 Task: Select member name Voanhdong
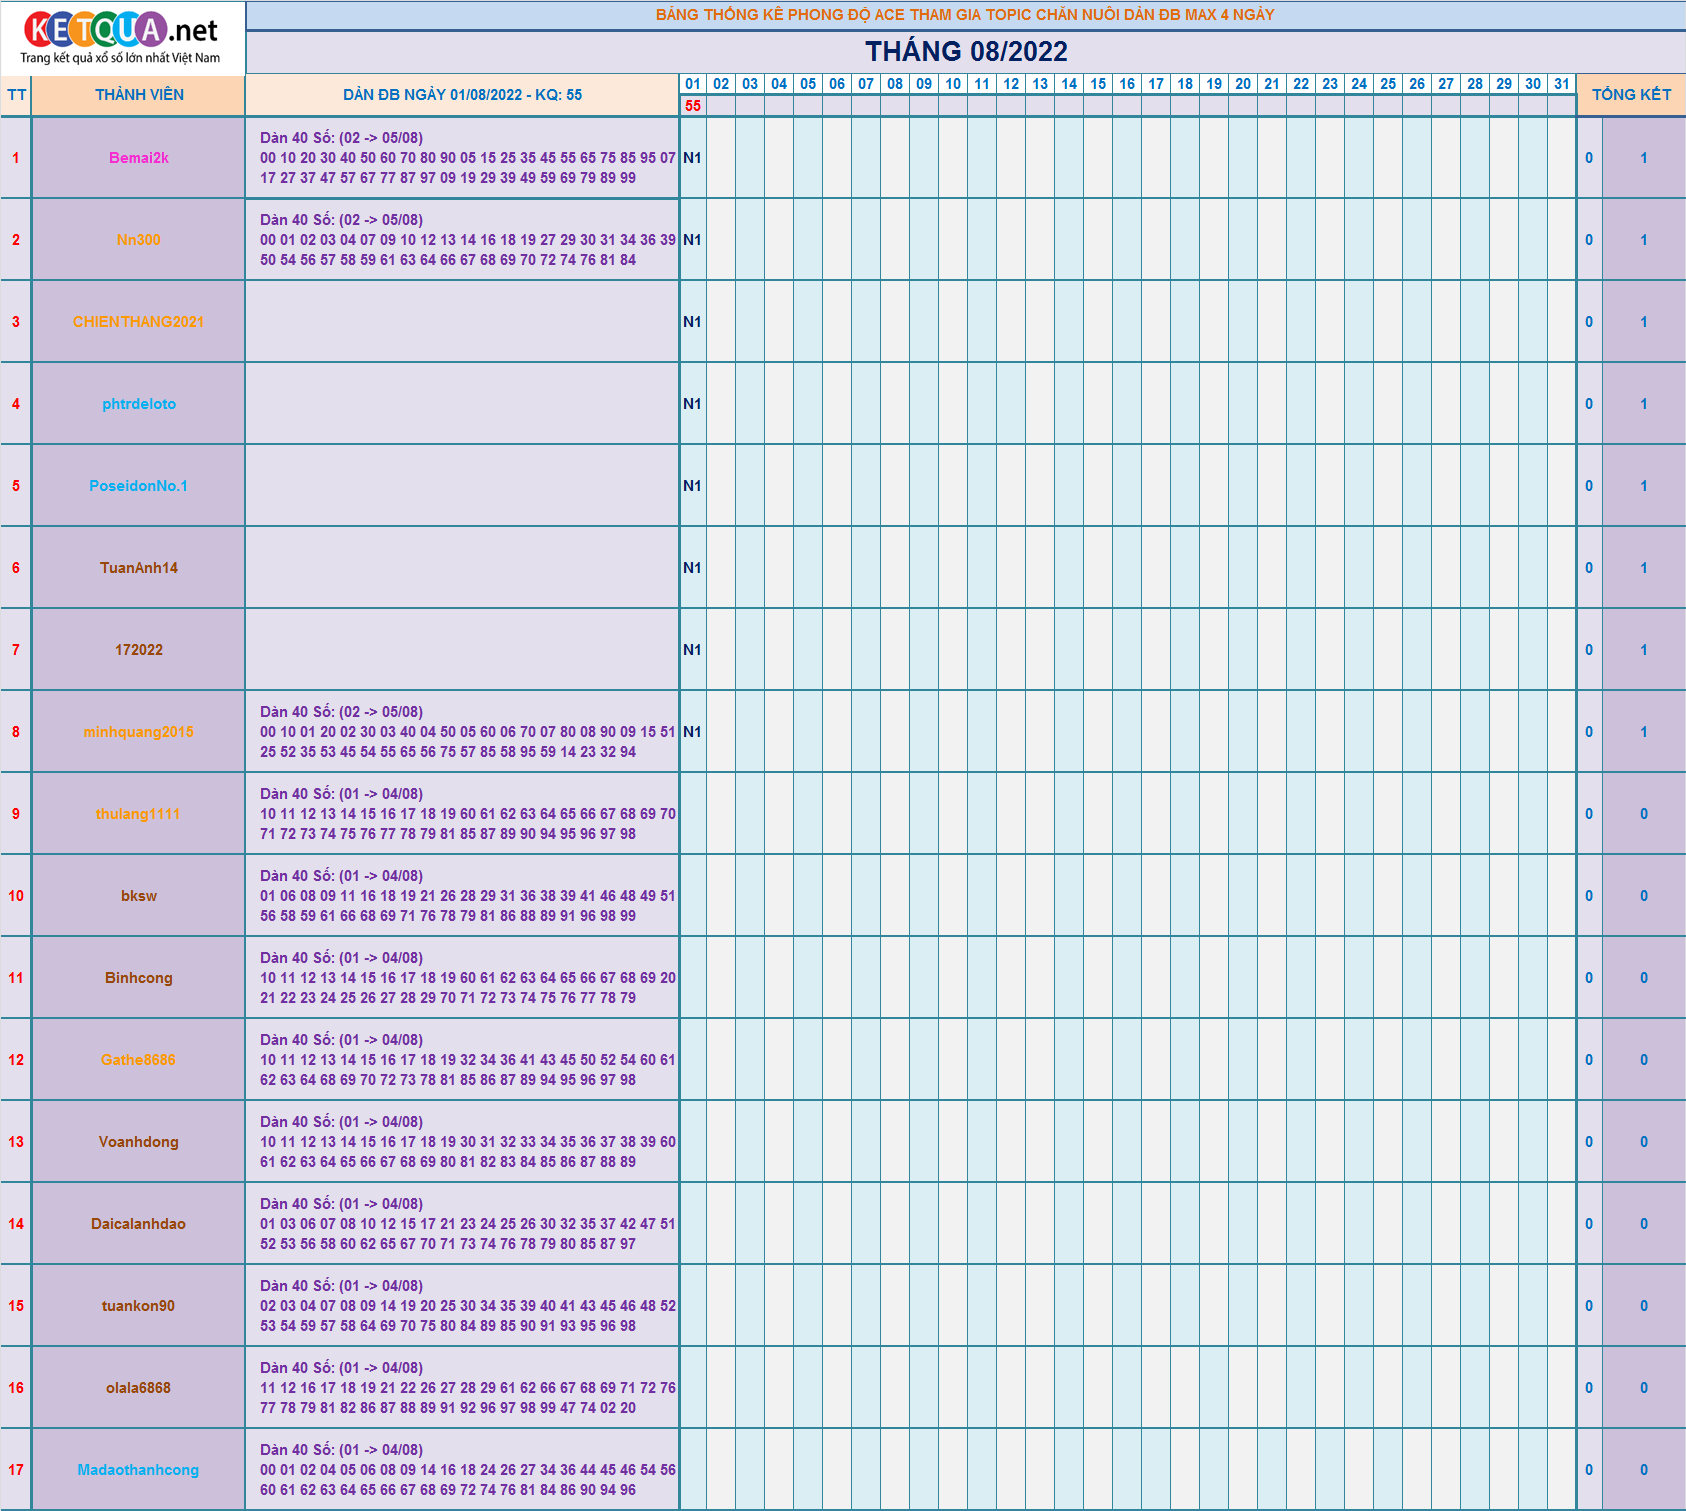pos(139,1142)
